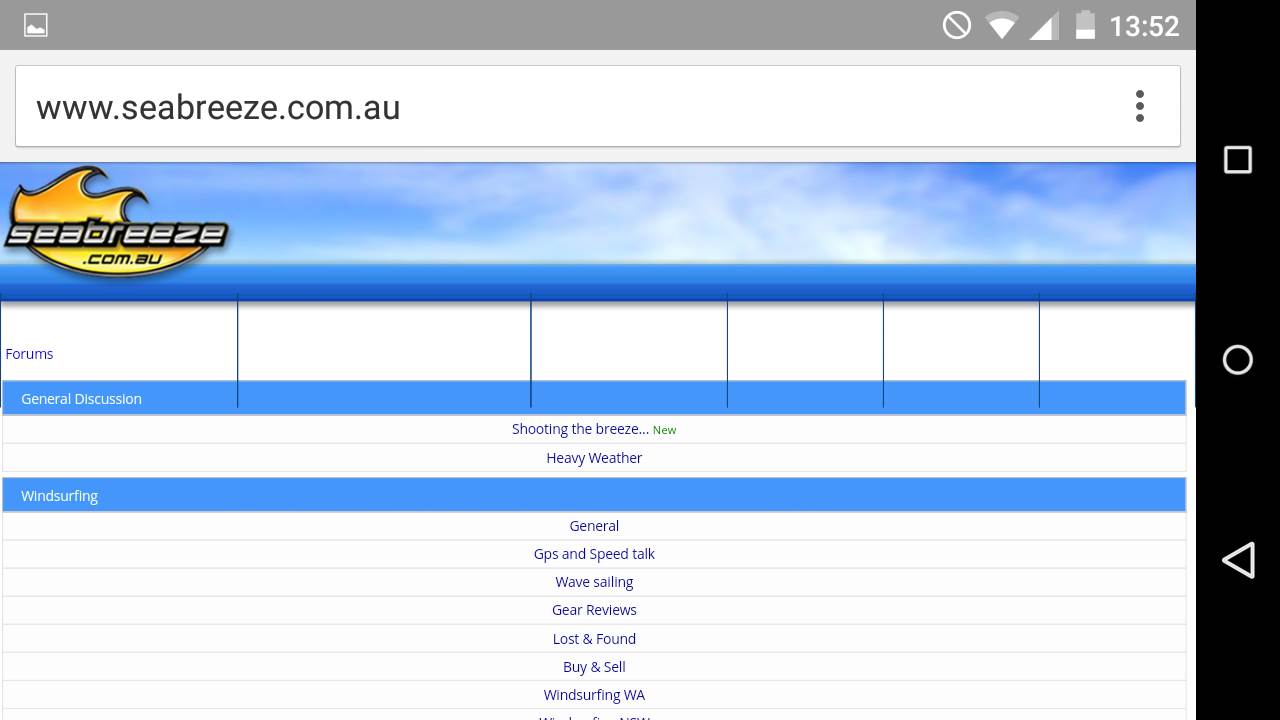1280x720 pixels.
Task: Open the Heavy Weather forum
Action: (x=594, y=458)
